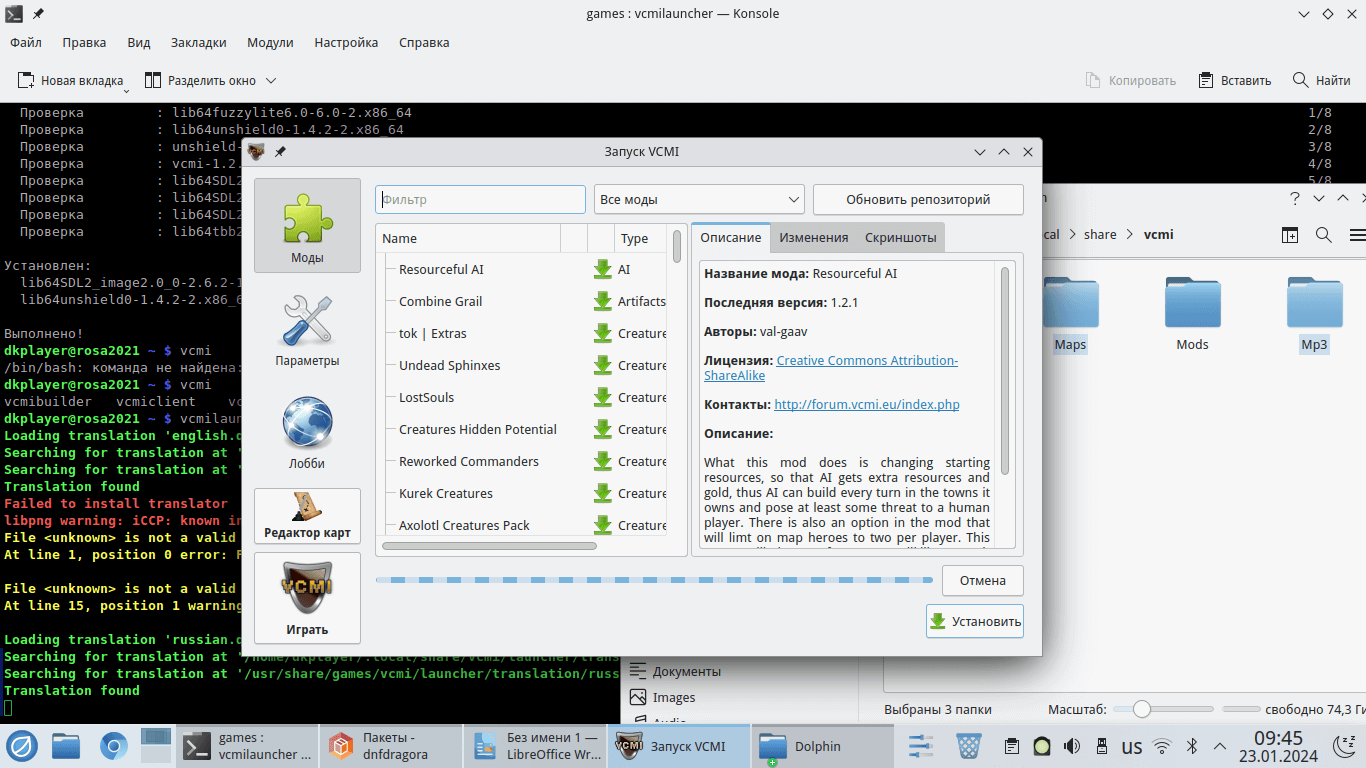Open the Настройка menu in Konsole
This screenshot has width=1366, height=768.
tap(346, 43)
